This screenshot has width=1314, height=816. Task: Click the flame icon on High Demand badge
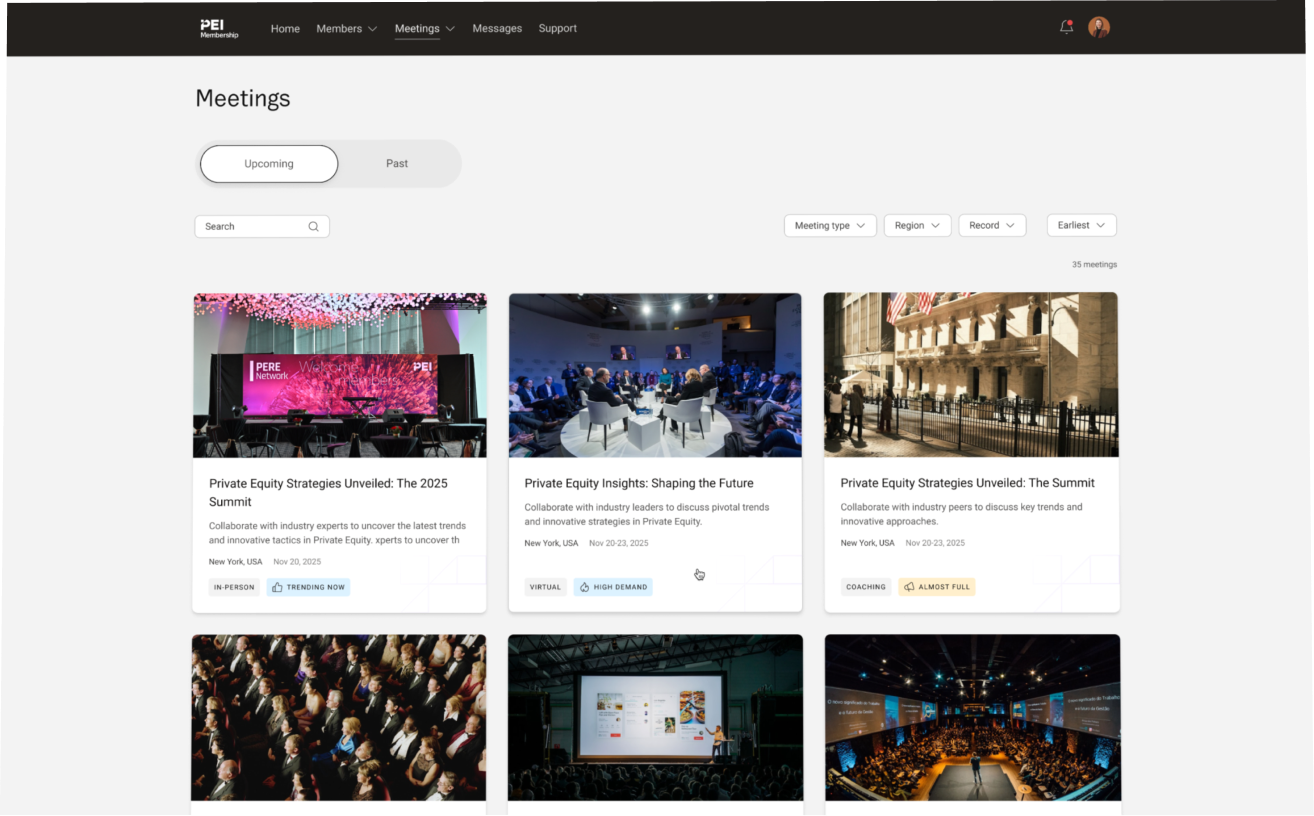[x=584, y=587]
